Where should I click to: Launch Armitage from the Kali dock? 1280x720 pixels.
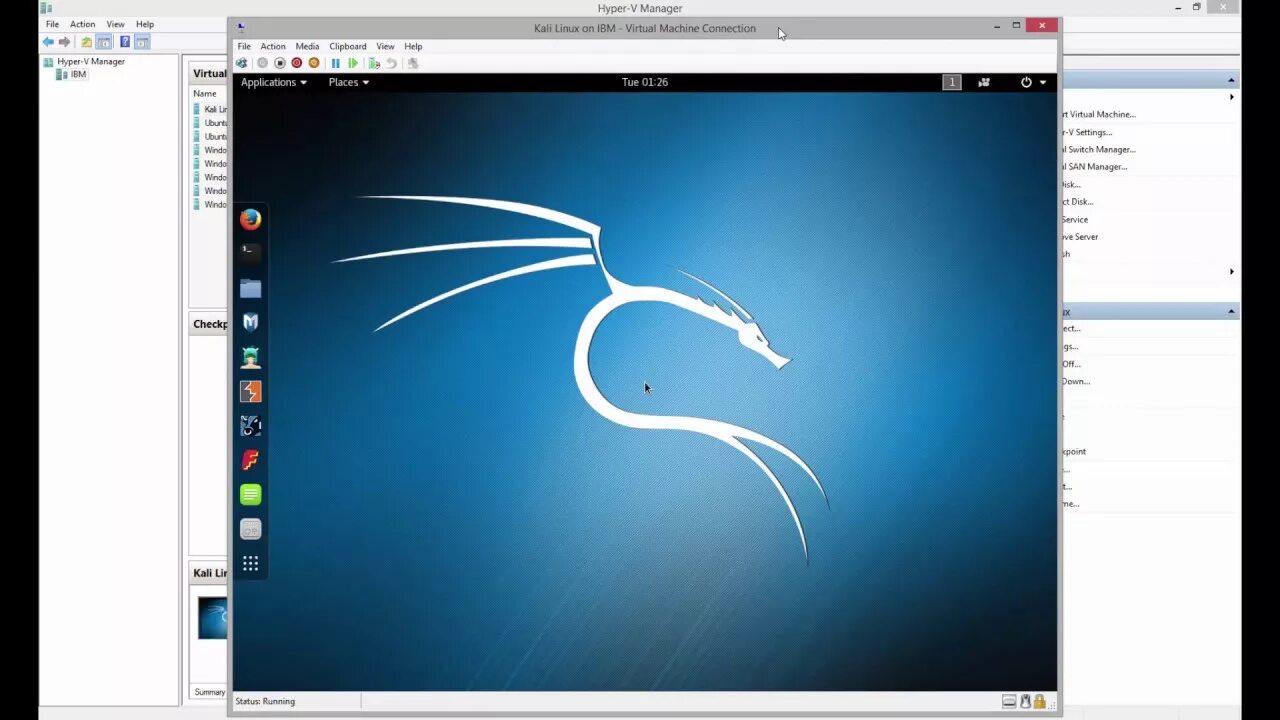[x=251, y=357]
